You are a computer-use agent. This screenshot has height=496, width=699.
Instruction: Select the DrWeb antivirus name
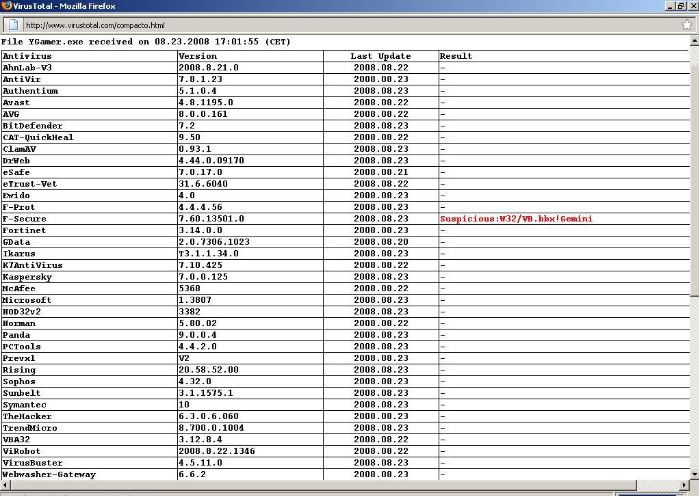[16, 160]
